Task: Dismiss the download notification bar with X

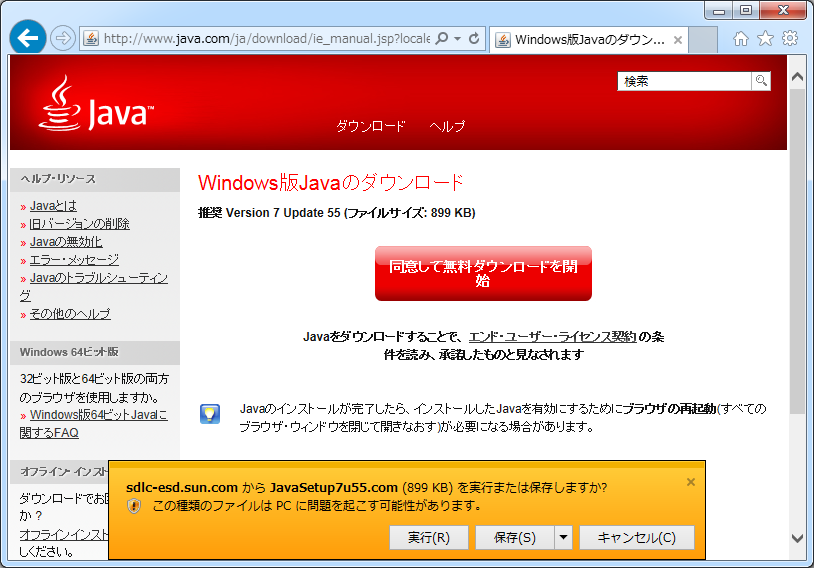Action: click(690, 482)
